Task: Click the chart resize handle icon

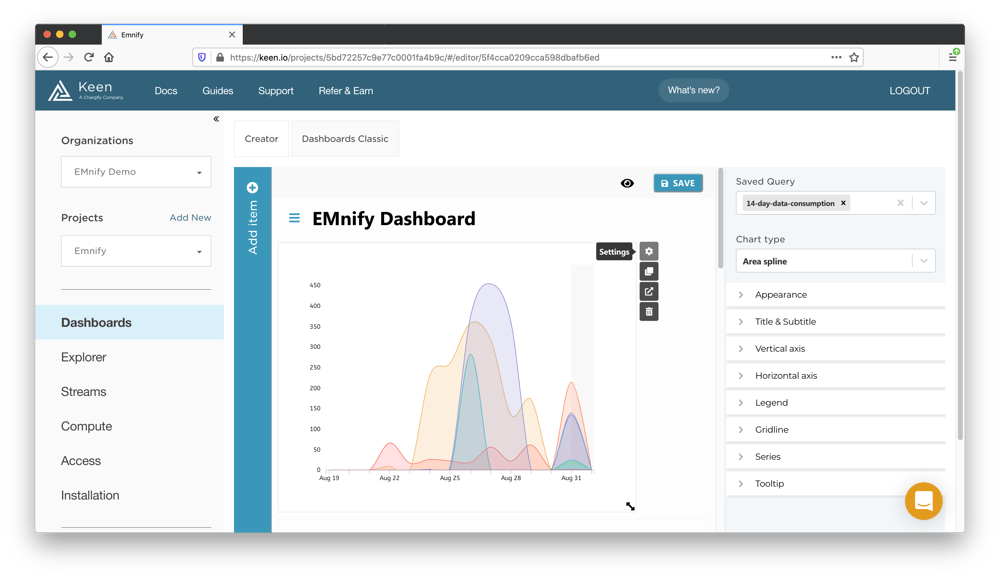Action: 630,506
